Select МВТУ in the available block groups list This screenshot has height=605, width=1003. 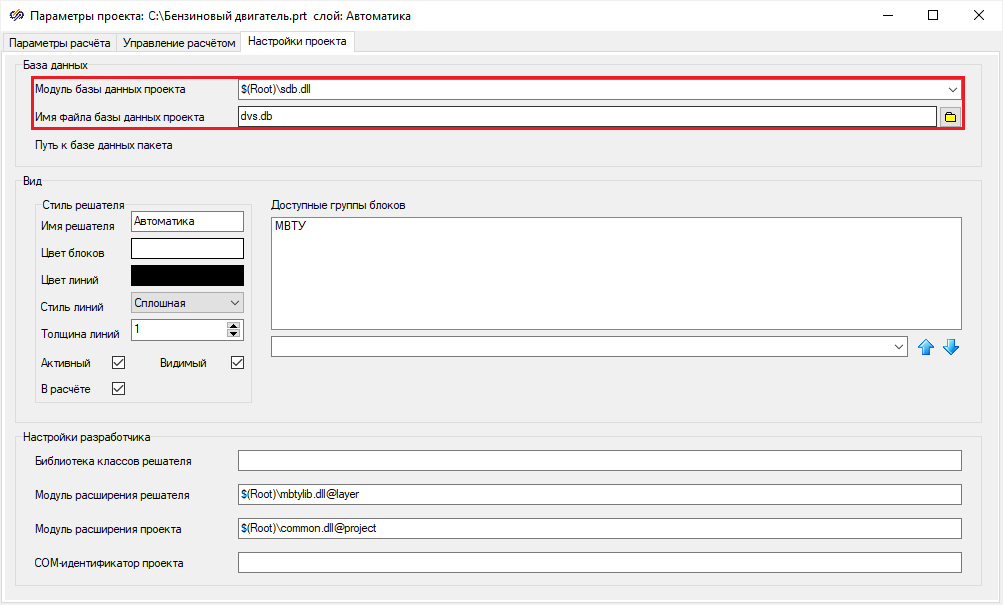click(x=290, y=227)
